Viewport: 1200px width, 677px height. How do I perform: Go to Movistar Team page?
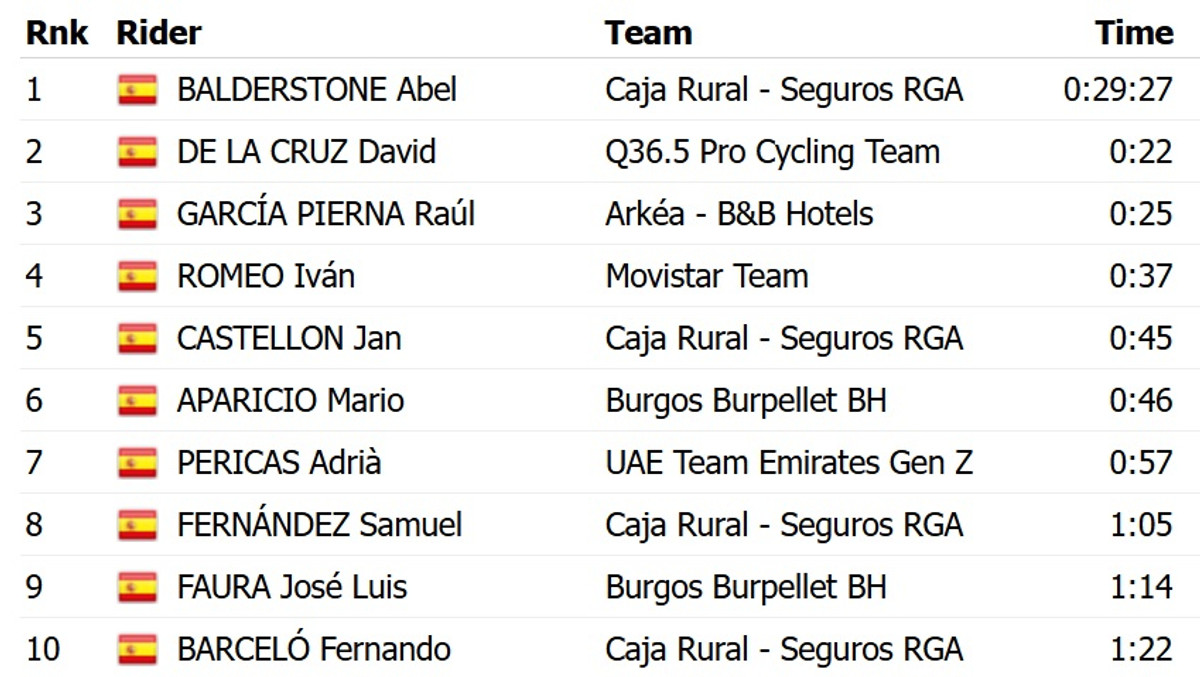706,276
